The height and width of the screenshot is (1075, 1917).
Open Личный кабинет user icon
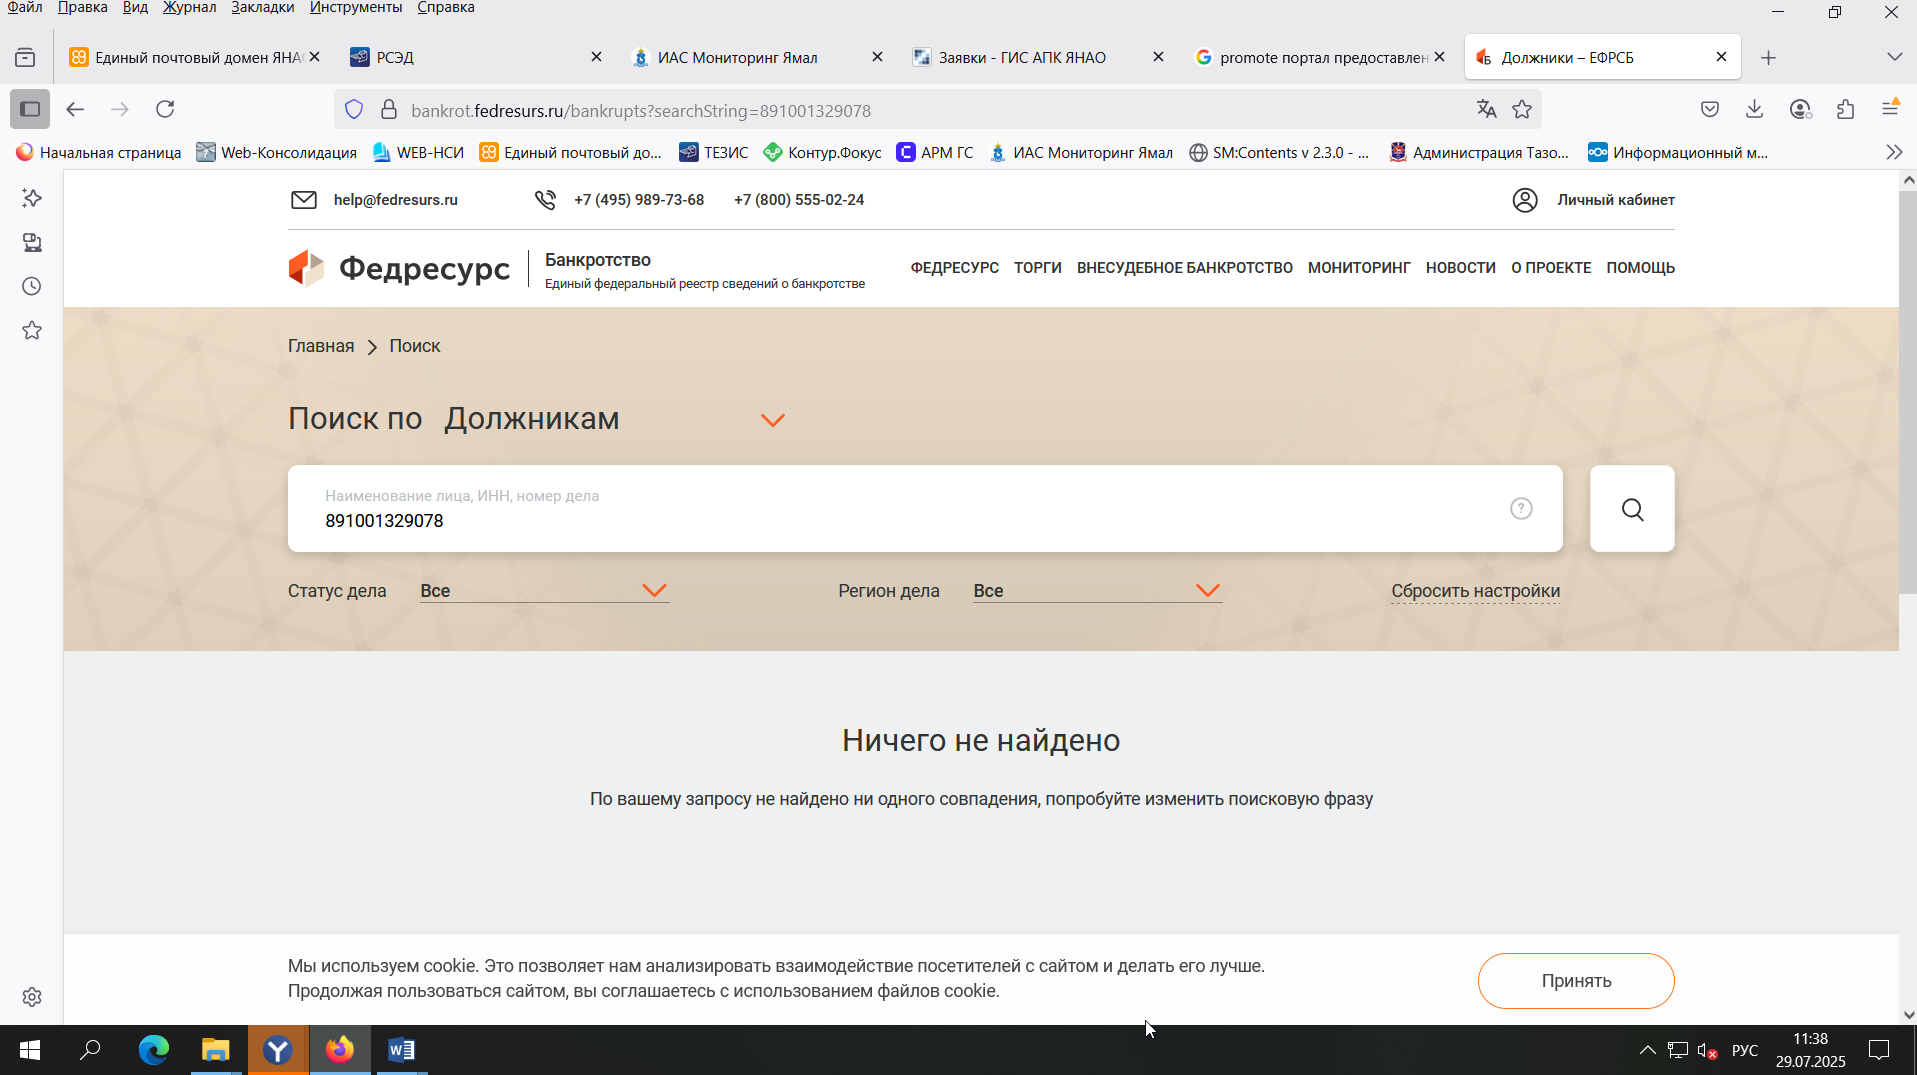[x=1525, y=200]
